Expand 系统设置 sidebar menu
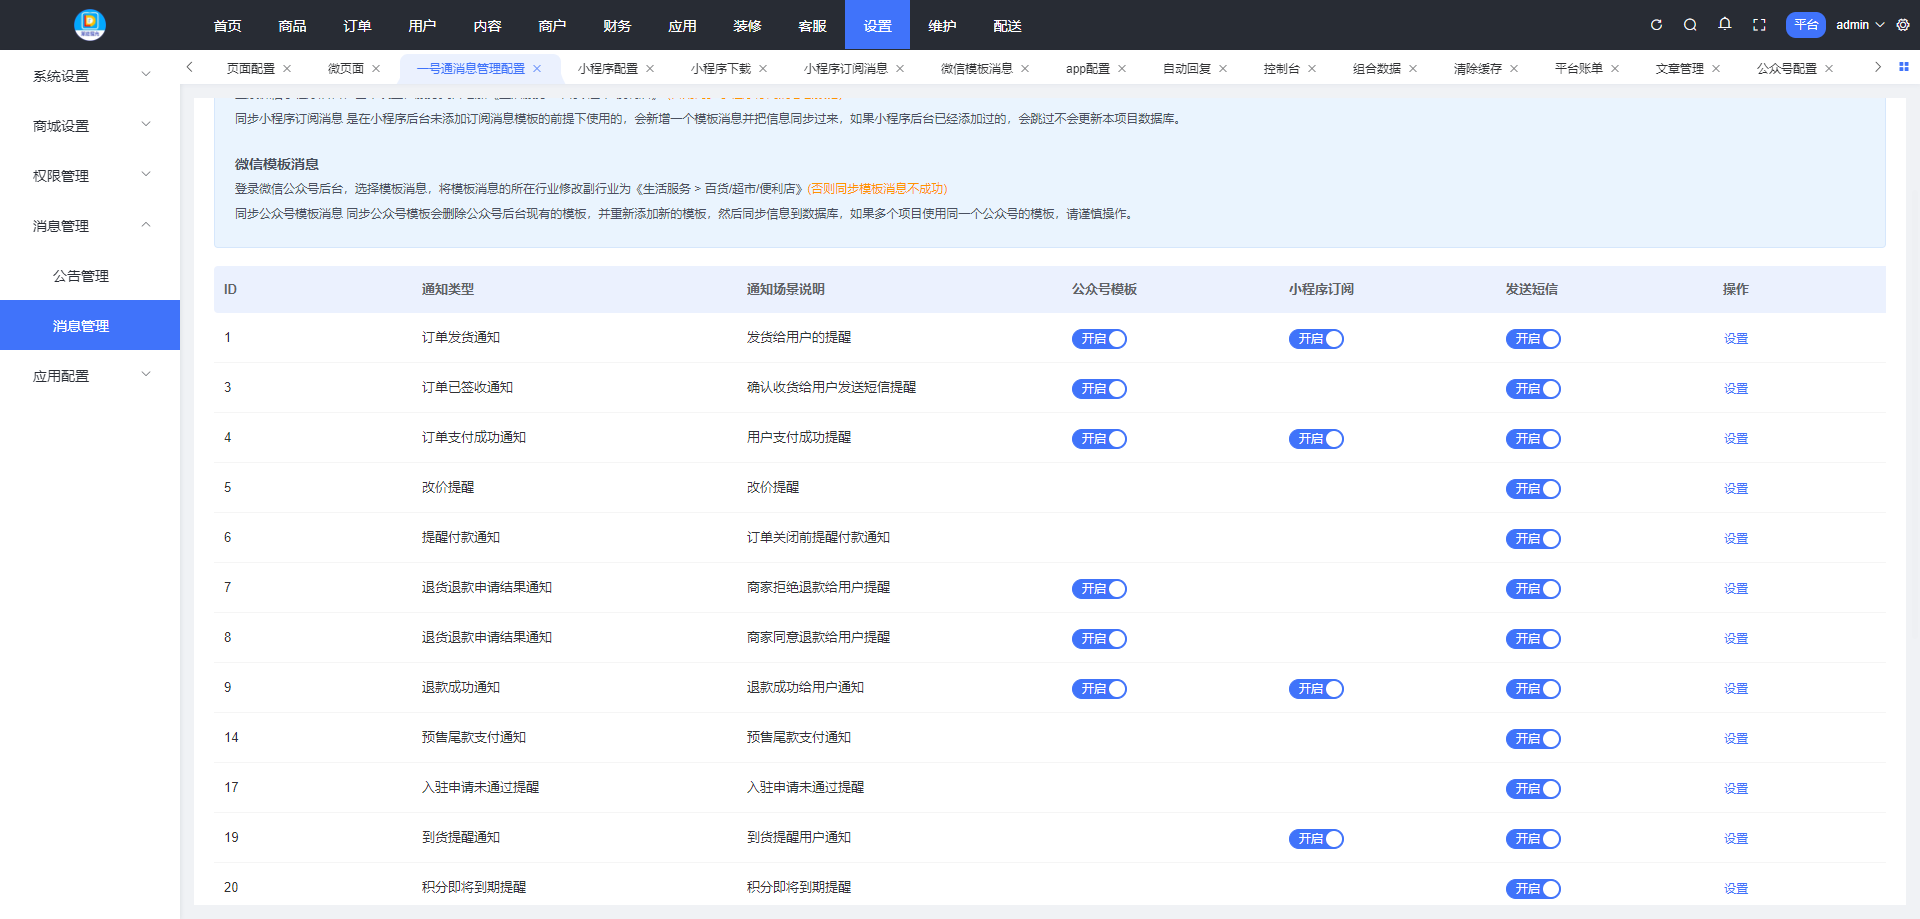1920x919 pixels. click(90, 75)
